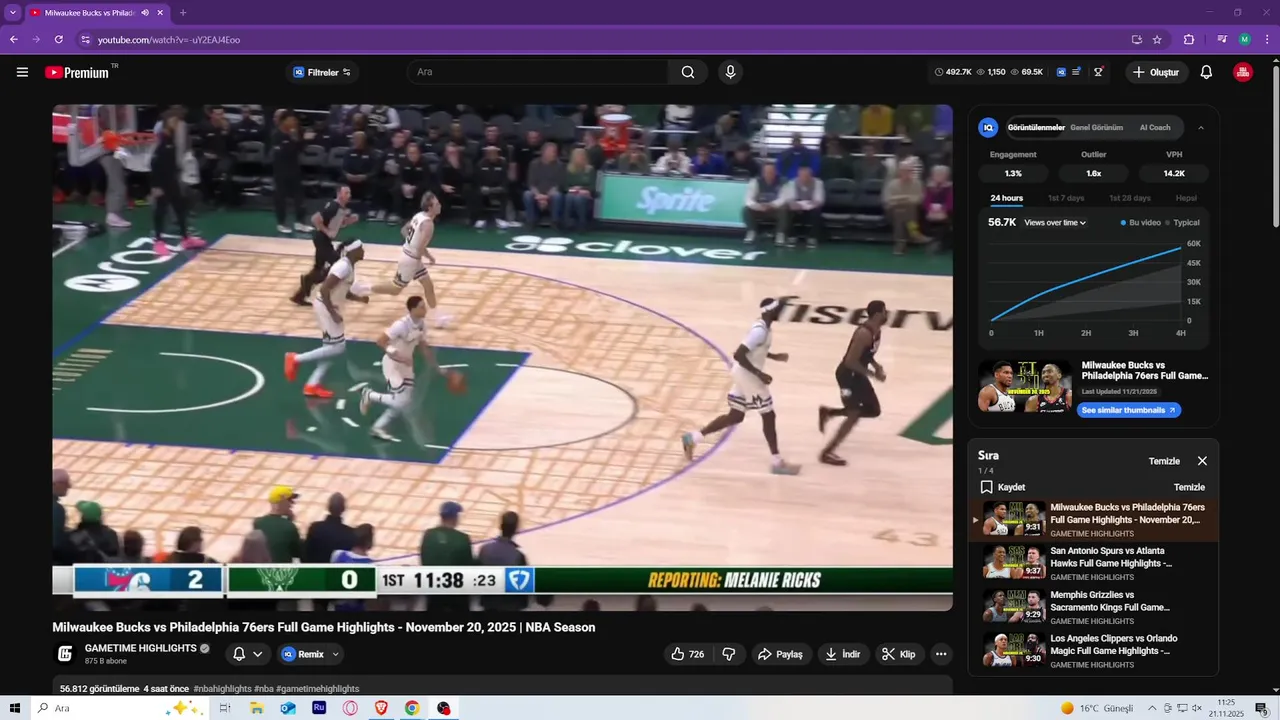Dislike the video with thumbs down

point(729,654)
